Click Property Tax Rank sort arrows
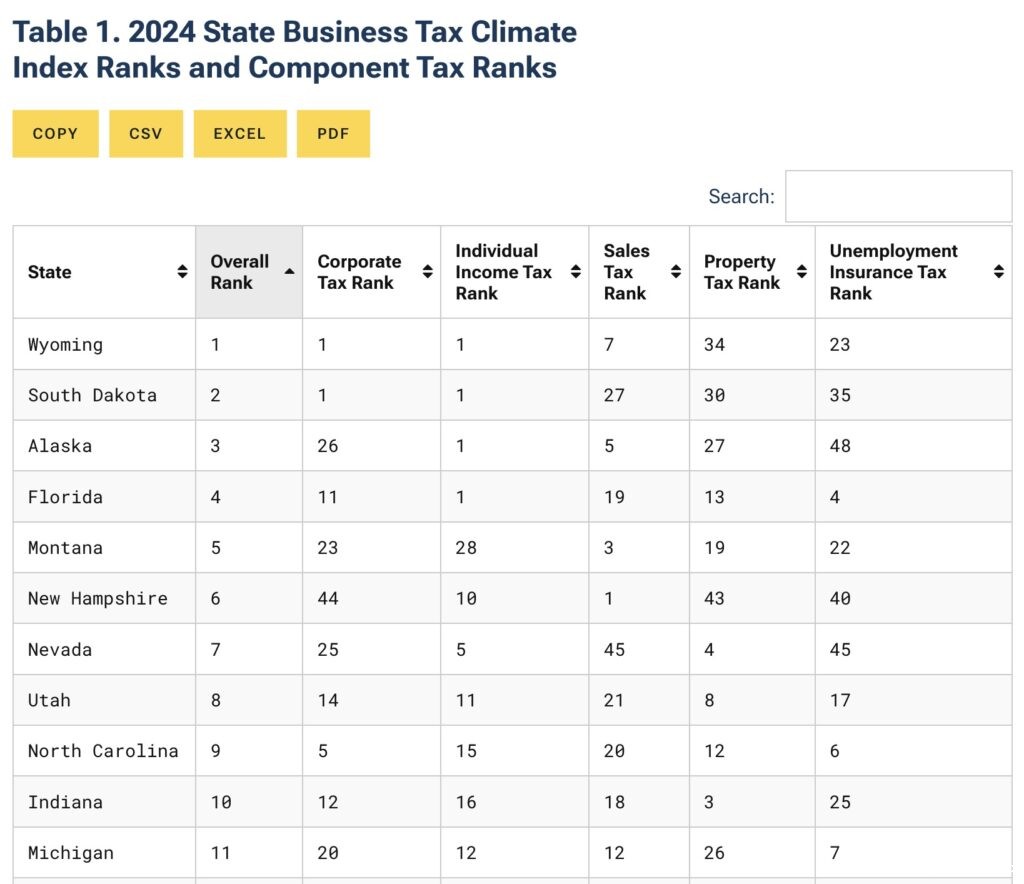The image size is (1024, 884). click(x=801, y=272)
